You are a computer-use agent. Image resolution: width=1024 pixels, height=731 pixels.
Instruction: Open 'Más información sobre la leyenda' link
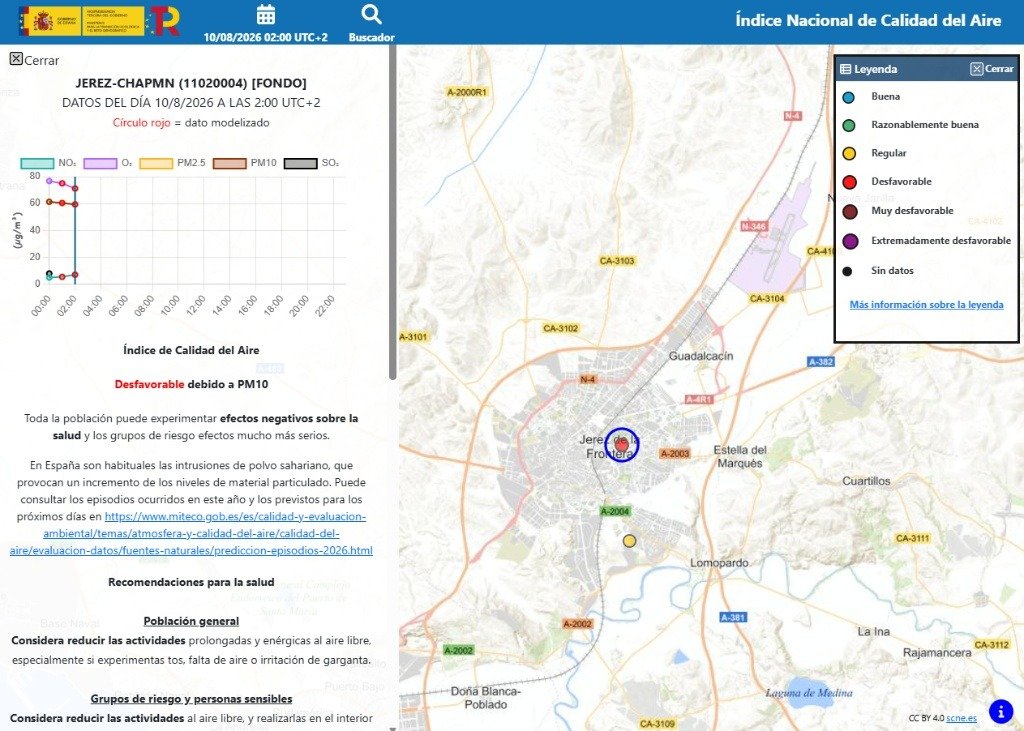pyautogui.click(x=926, y=304)
